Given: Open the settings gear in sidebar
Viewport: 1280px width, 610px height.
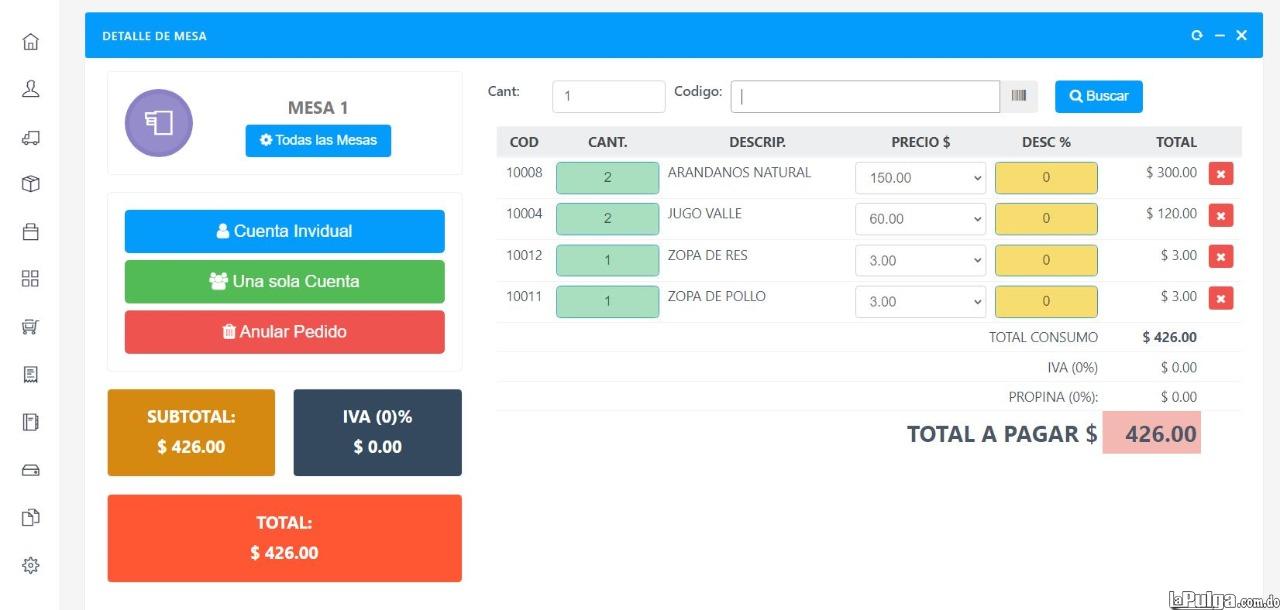Looking at the screenshot, I should pos(30,565).
